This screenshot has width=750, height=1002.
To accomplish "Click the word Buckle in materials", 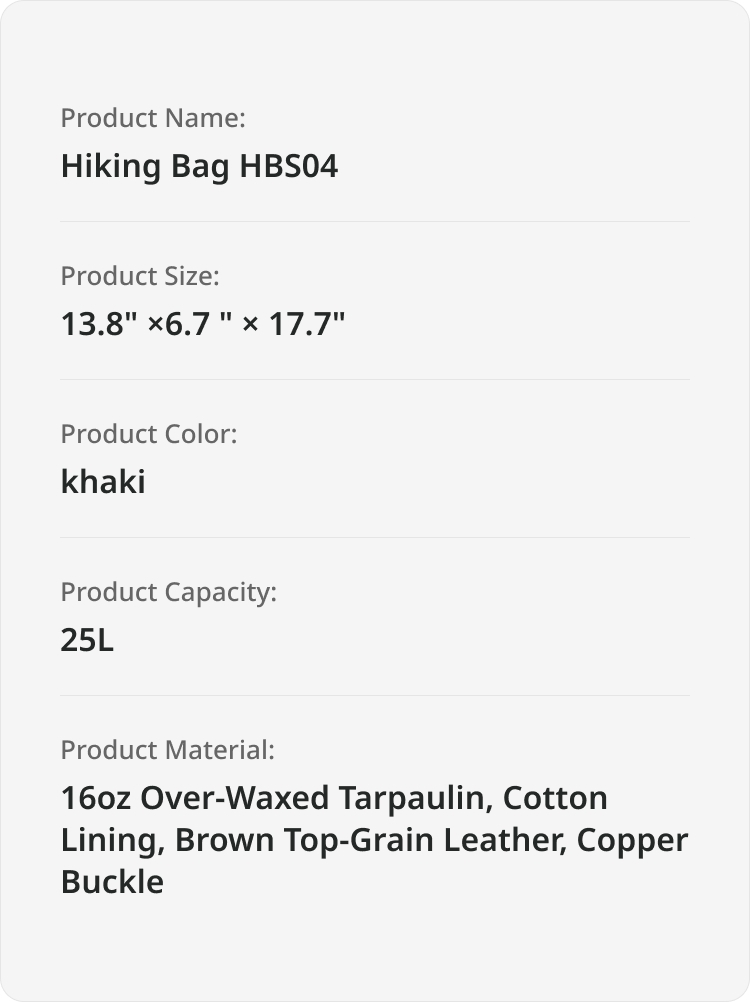I will point(112,882).
